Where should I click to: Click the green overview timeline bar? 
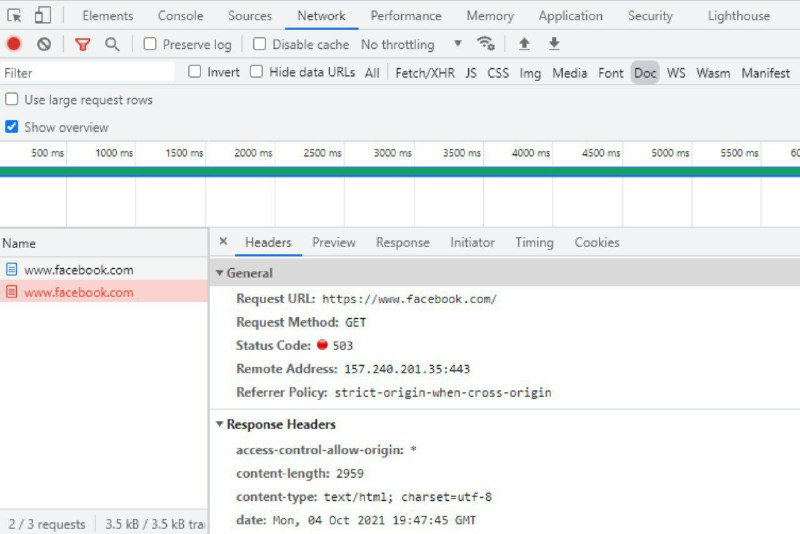click(400, 171)
